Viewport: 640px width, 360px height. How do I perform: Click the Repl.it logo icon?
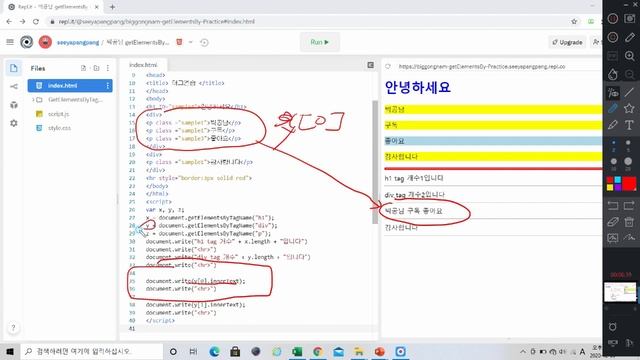tap(27, 42)
